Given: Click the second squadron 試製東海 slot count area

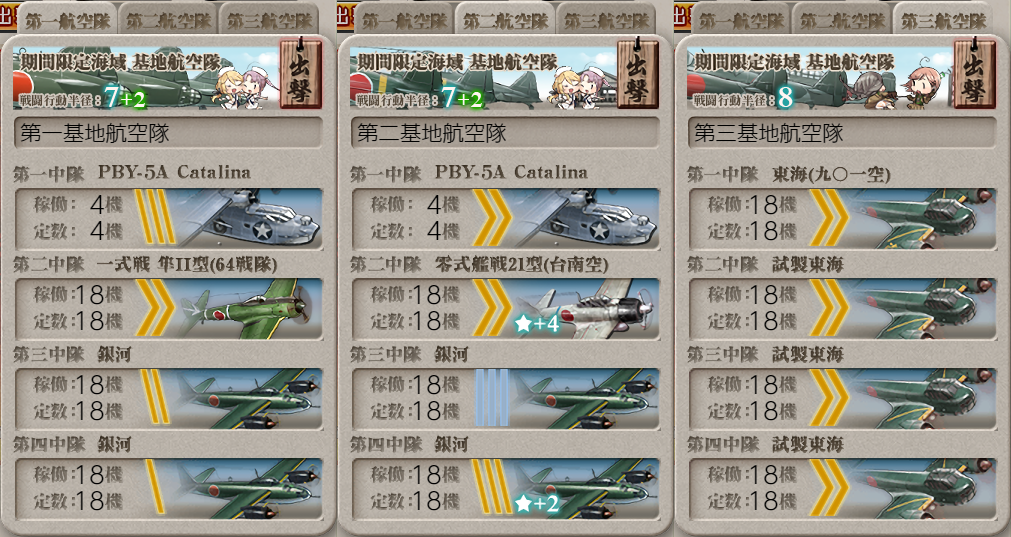Looking at the screenshot, I should 751,308.
